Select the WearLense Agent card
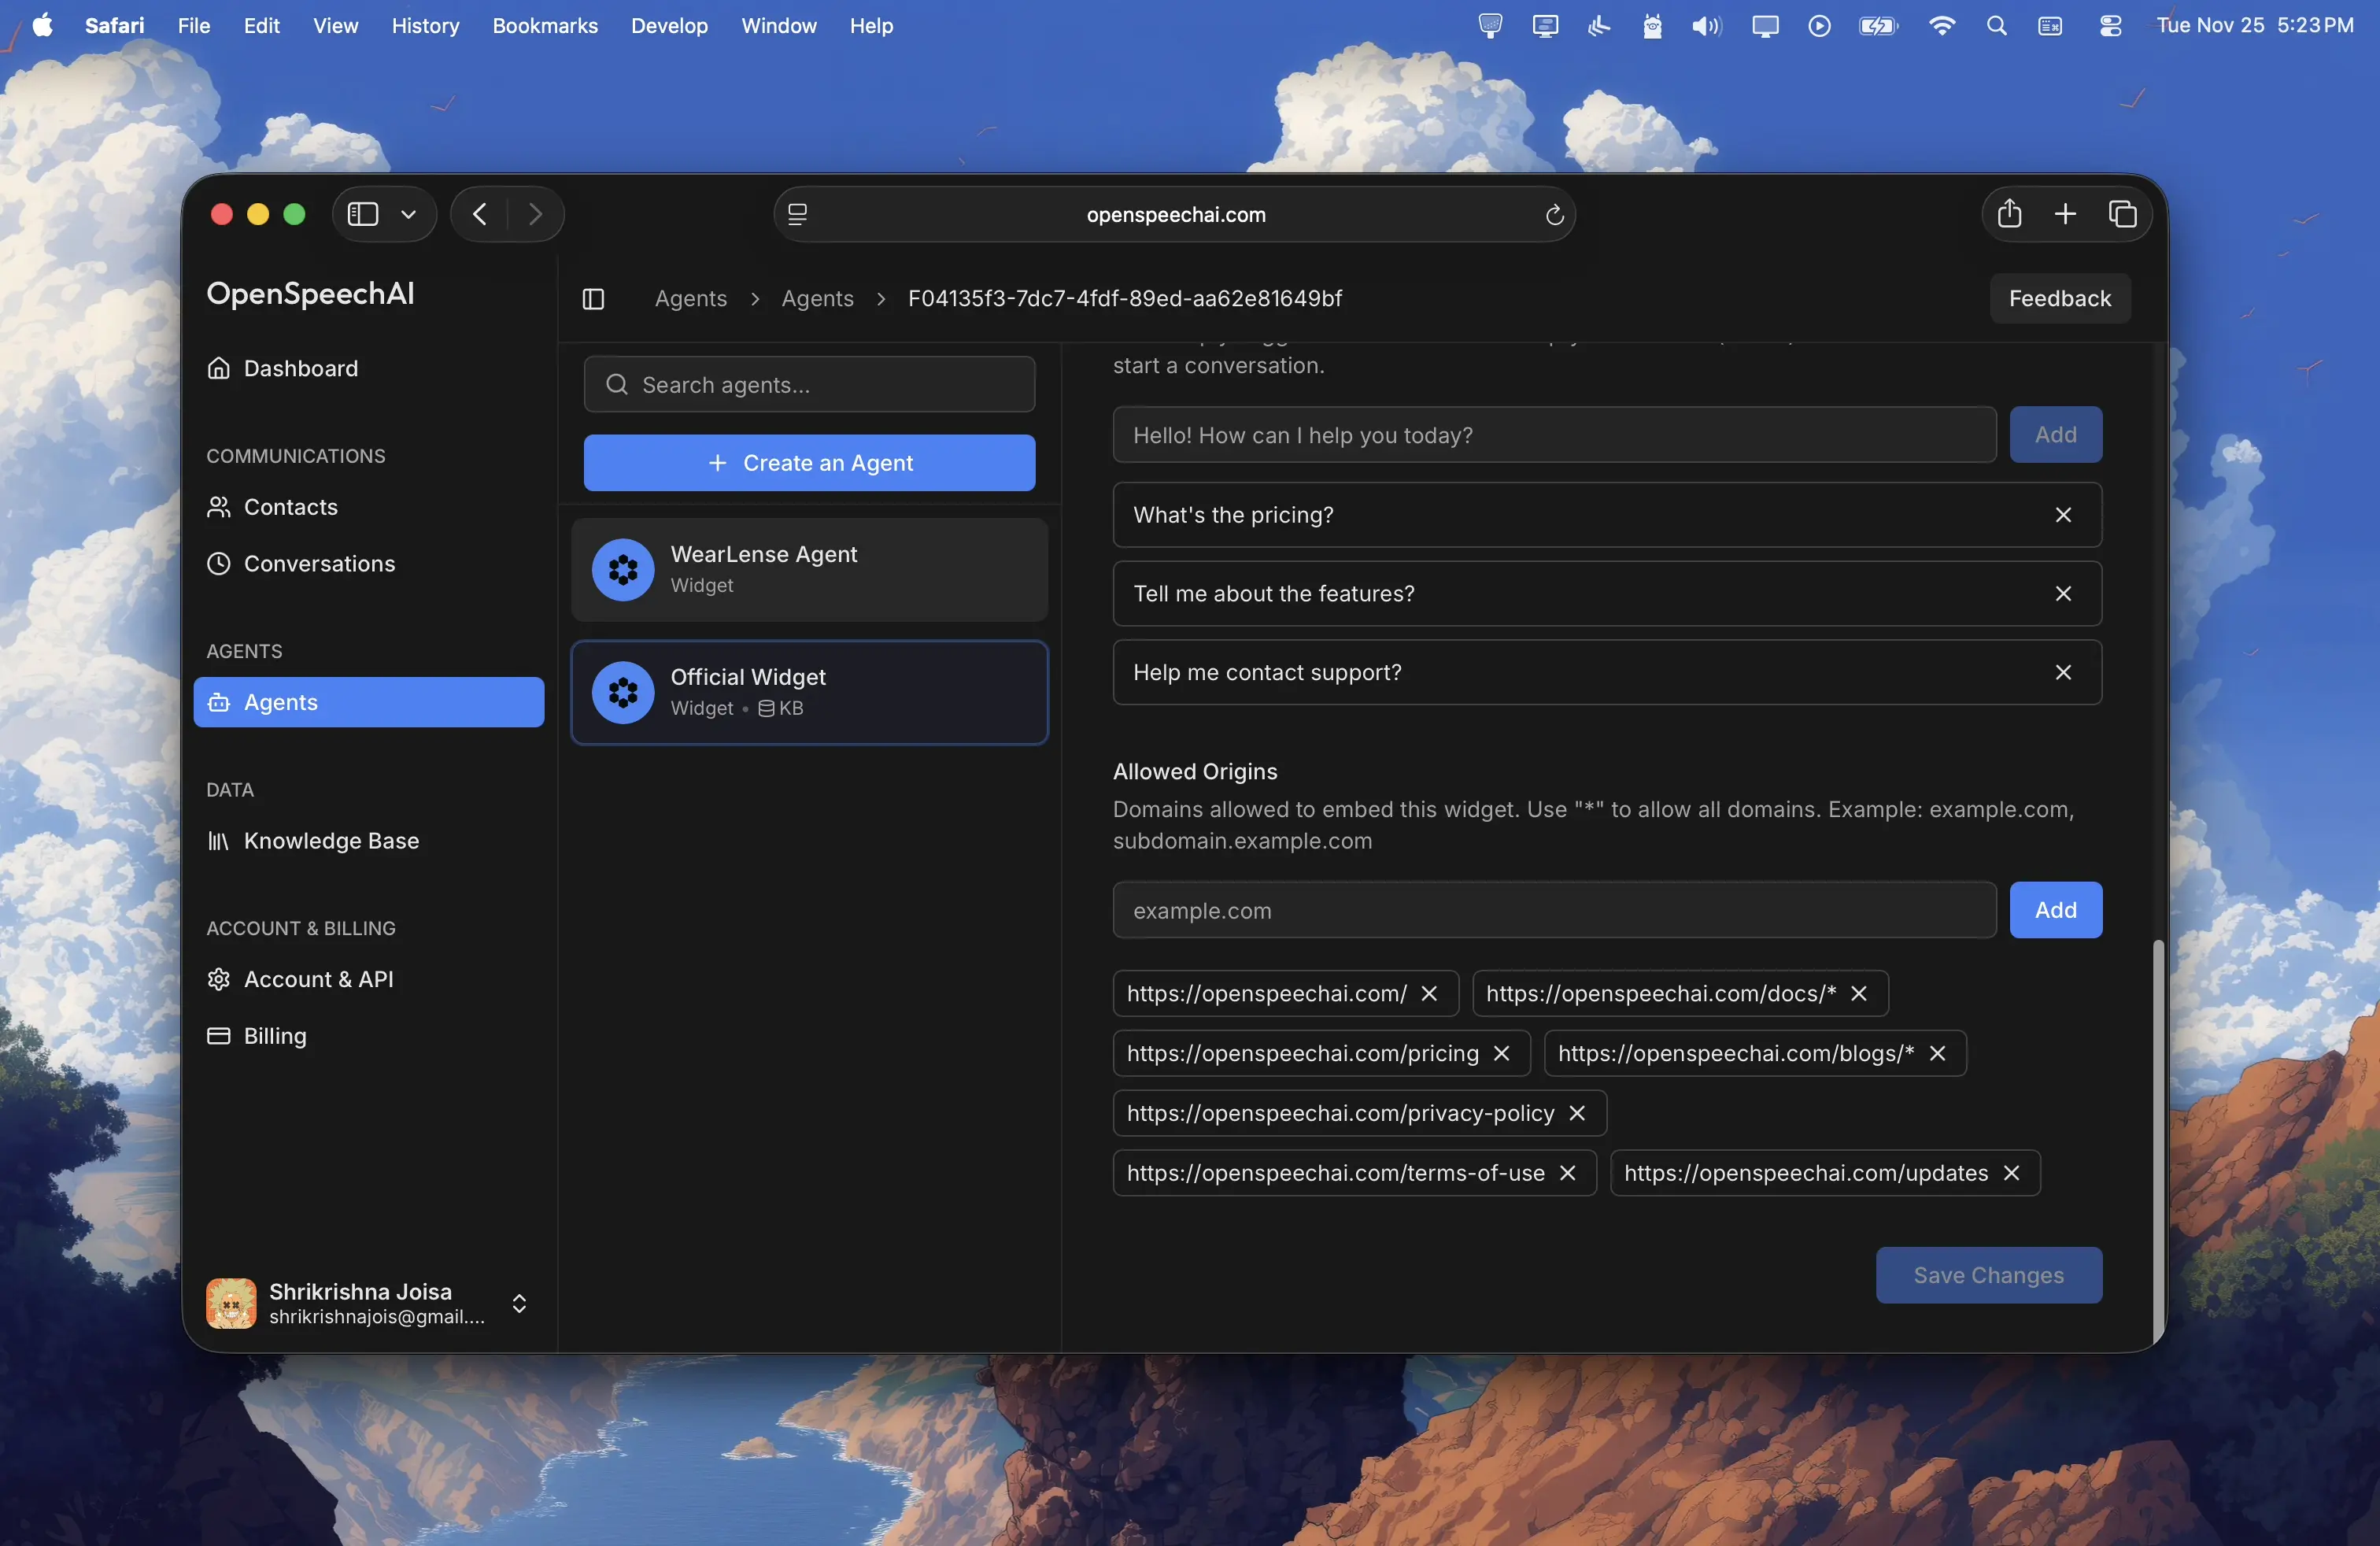 (809, 569)
